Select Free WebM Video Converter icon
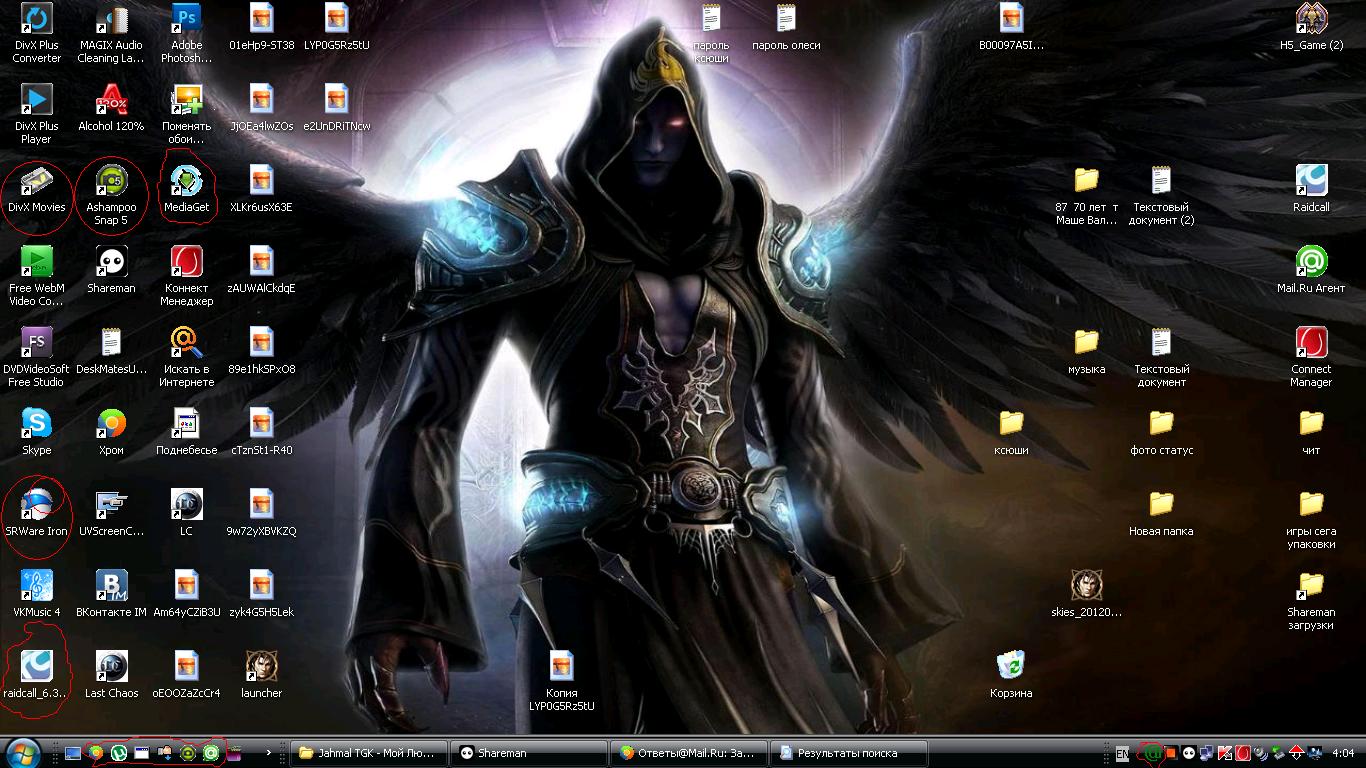 36,276
